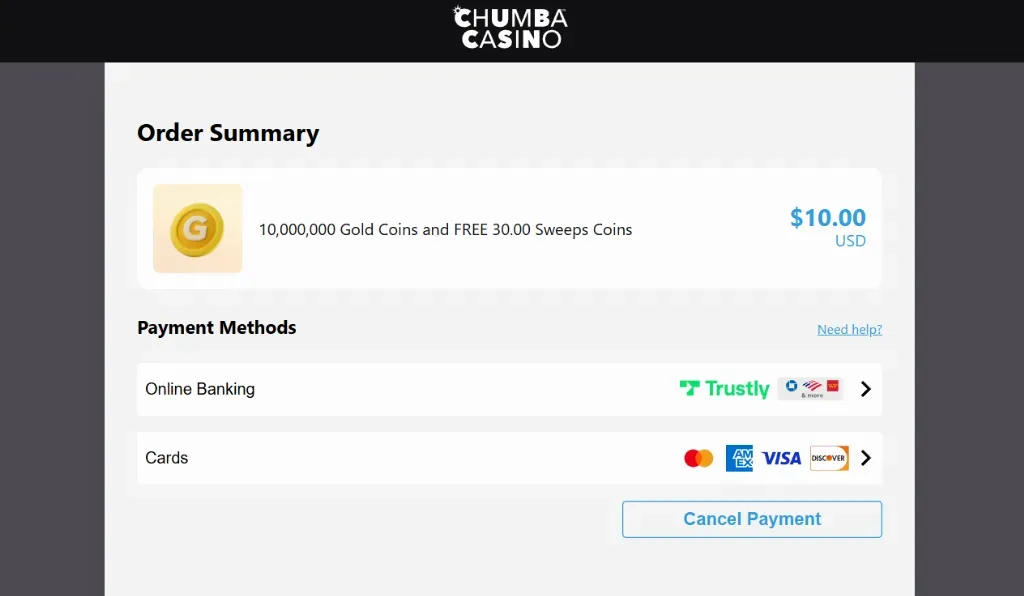Click the Wells Fargo icon
The width and height of the screenshot is (1024, 596).
pos(833,385)
